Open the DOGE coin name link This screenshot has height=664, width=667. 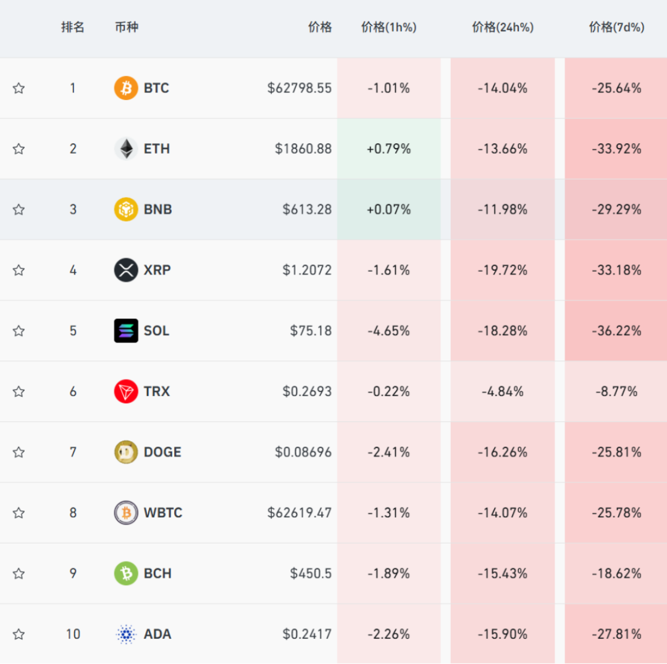pos(162,452)
